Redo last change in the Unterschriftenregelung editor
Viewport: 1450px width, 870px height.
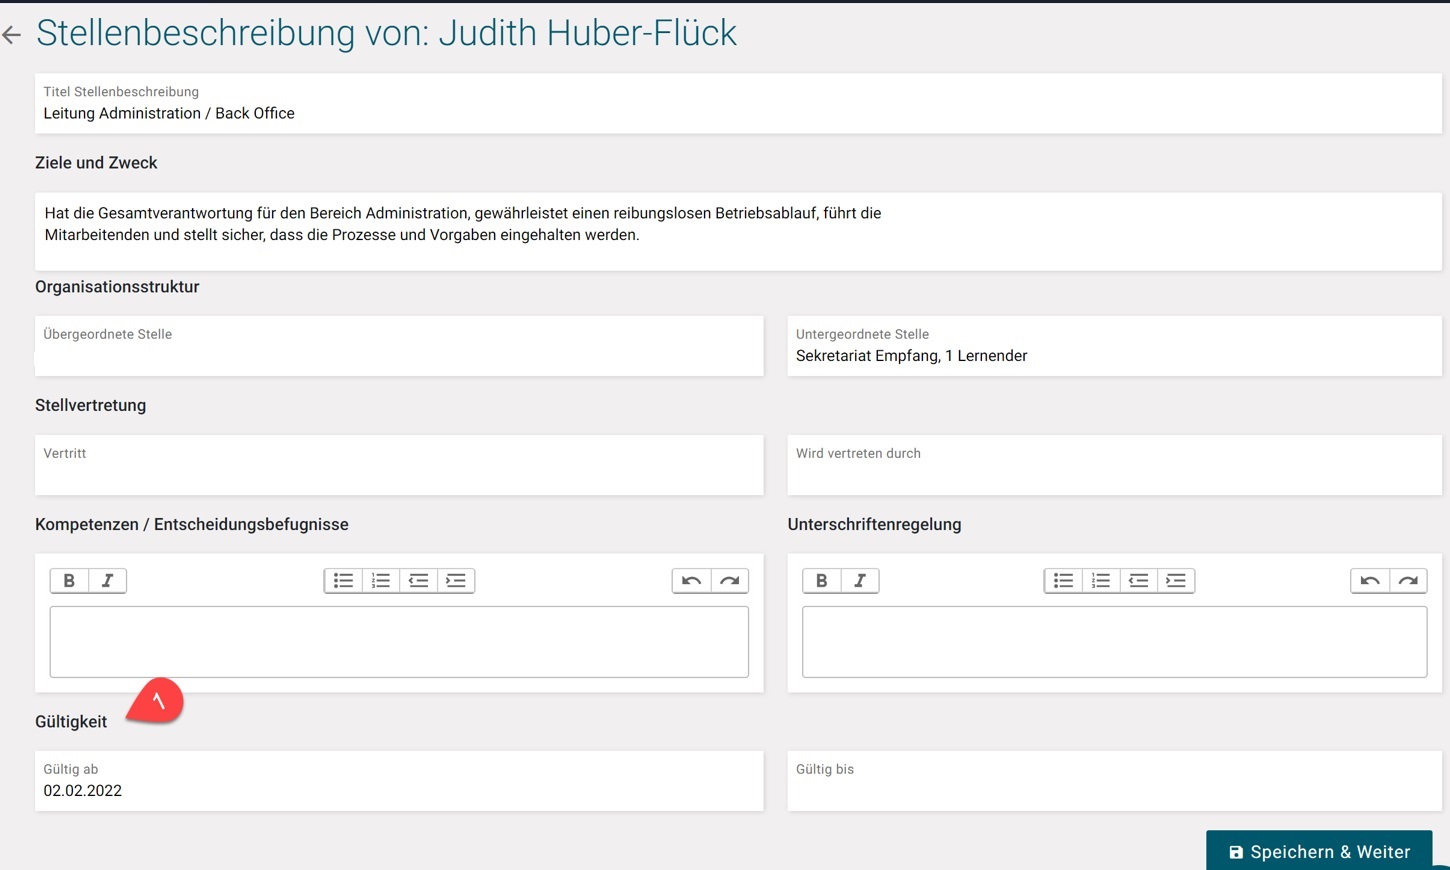coord(1408,581)
